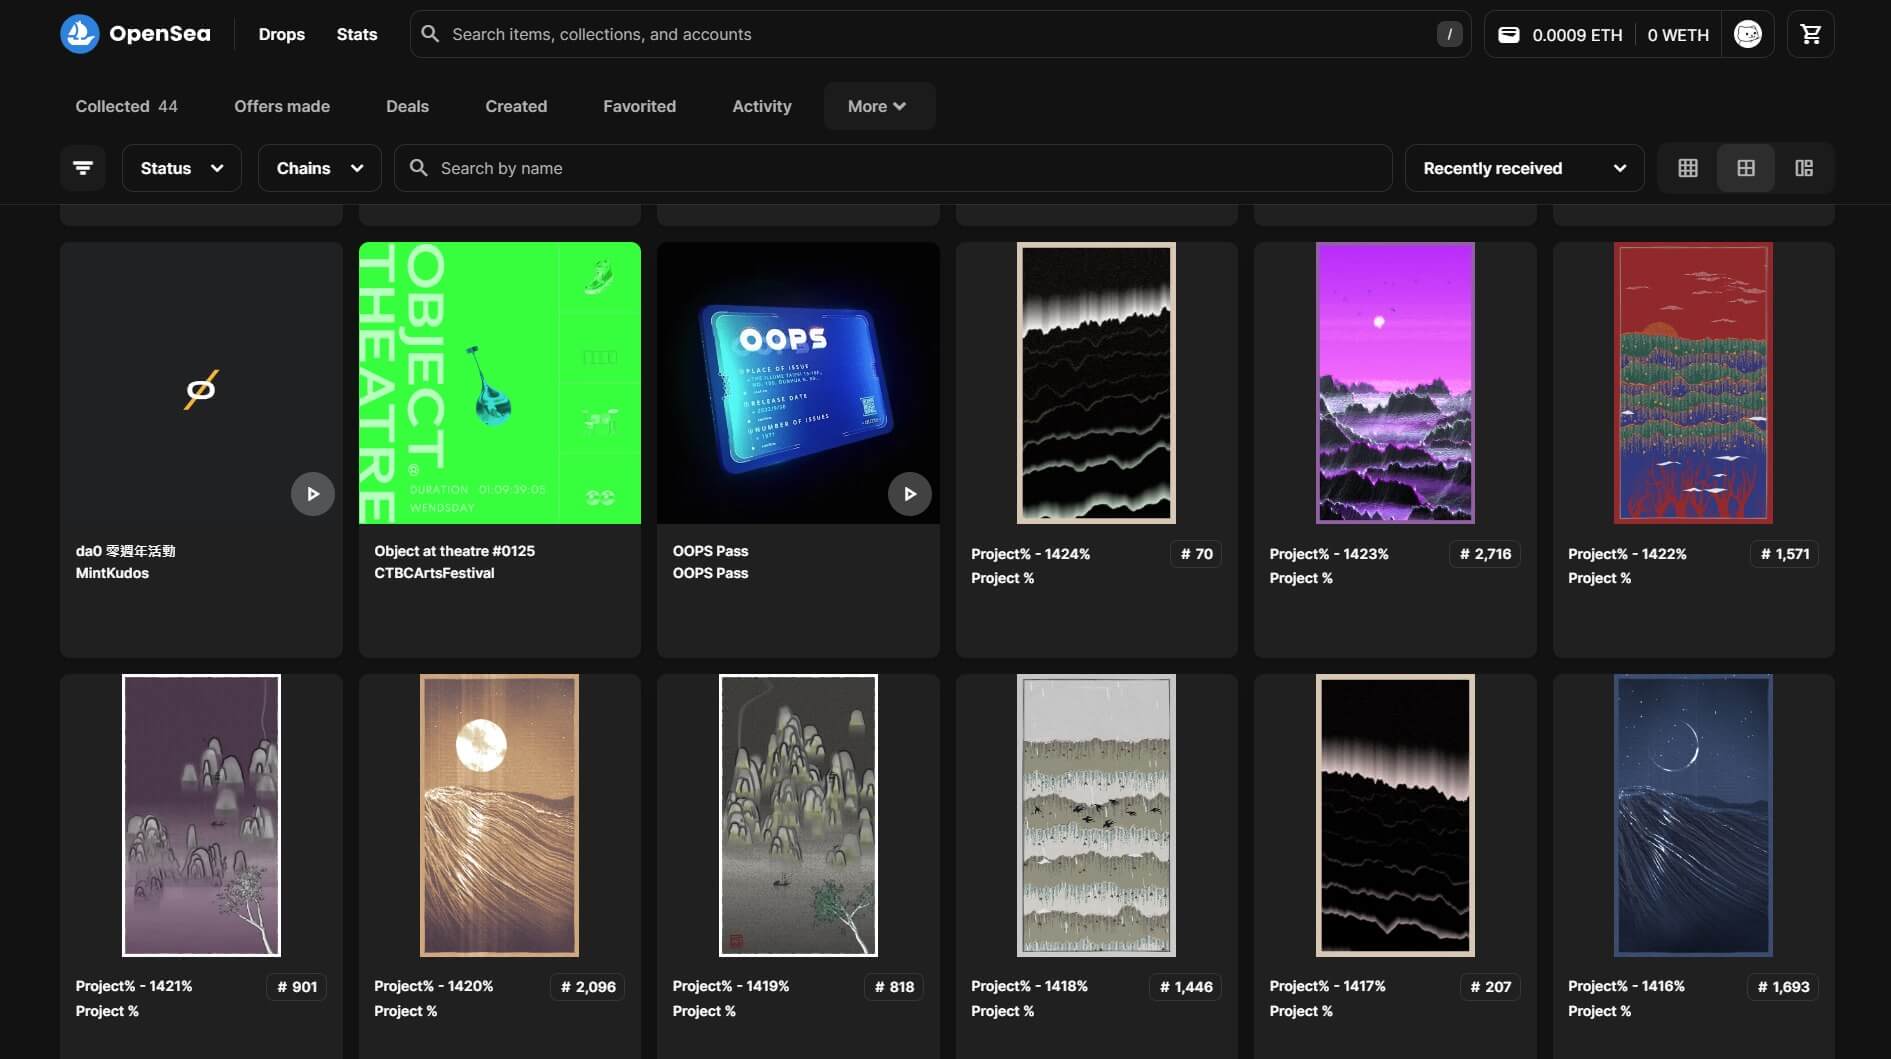The image size is (1891, 1059).
Task: Click the OpenSea logo icon
Action: tap(80, 34)
